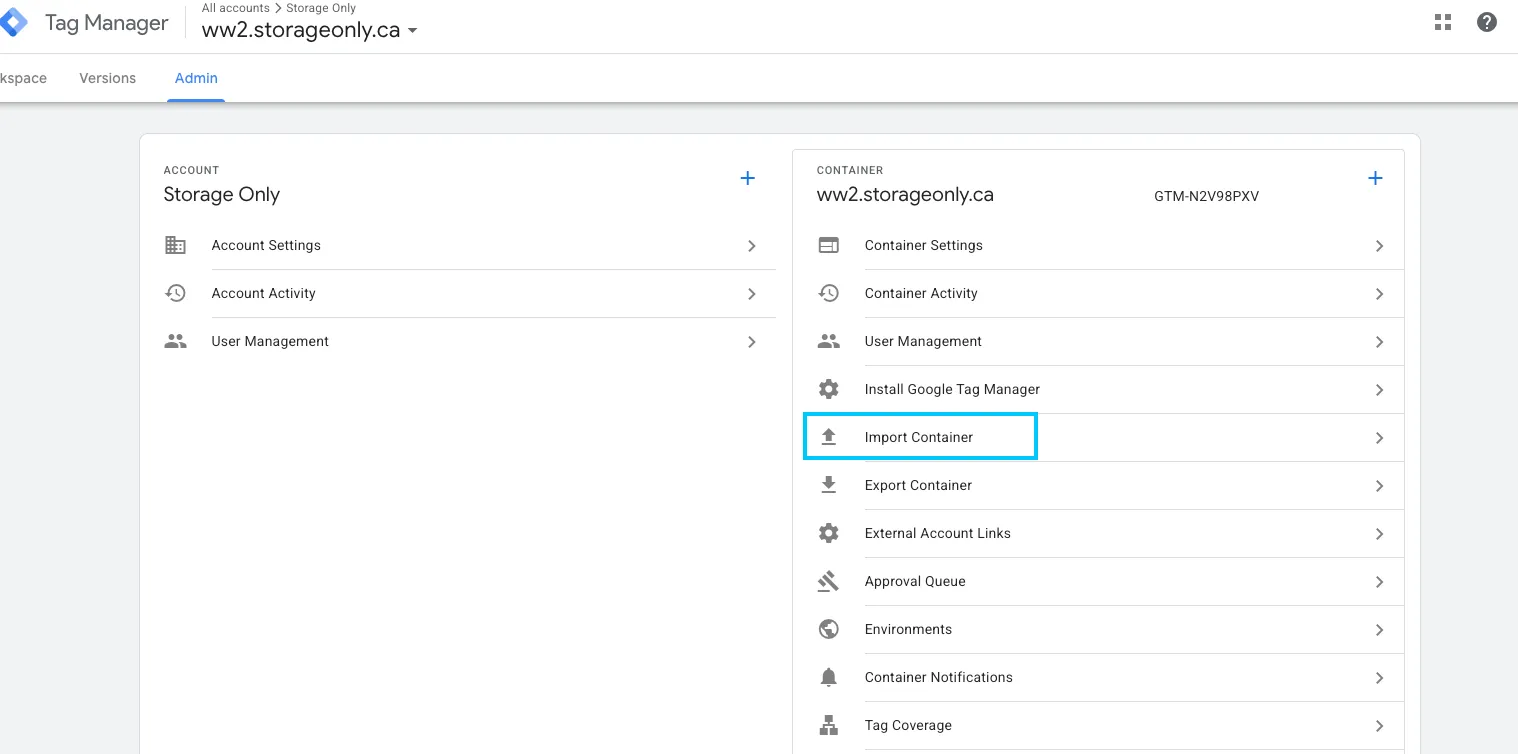The image size is (1518, 754).
Task: Expand Import Container using its chevron
Action: click(x=1379, y=438)
